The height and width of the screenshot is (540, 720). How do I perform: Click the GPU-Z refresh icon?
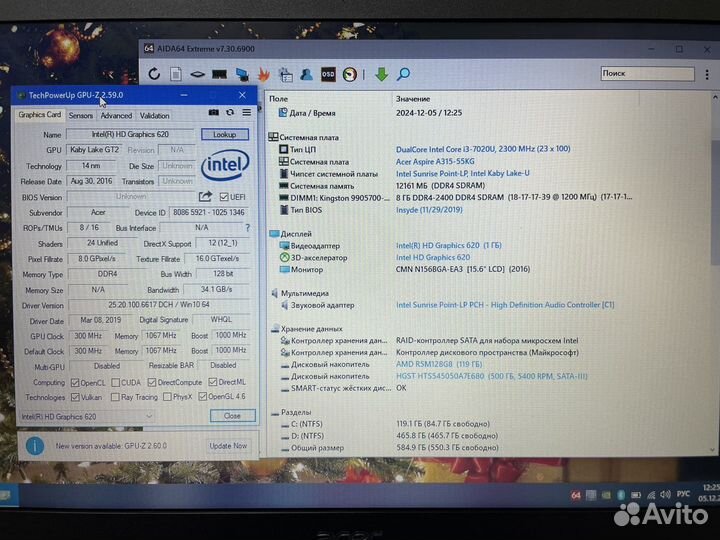(x=230, y=112)
